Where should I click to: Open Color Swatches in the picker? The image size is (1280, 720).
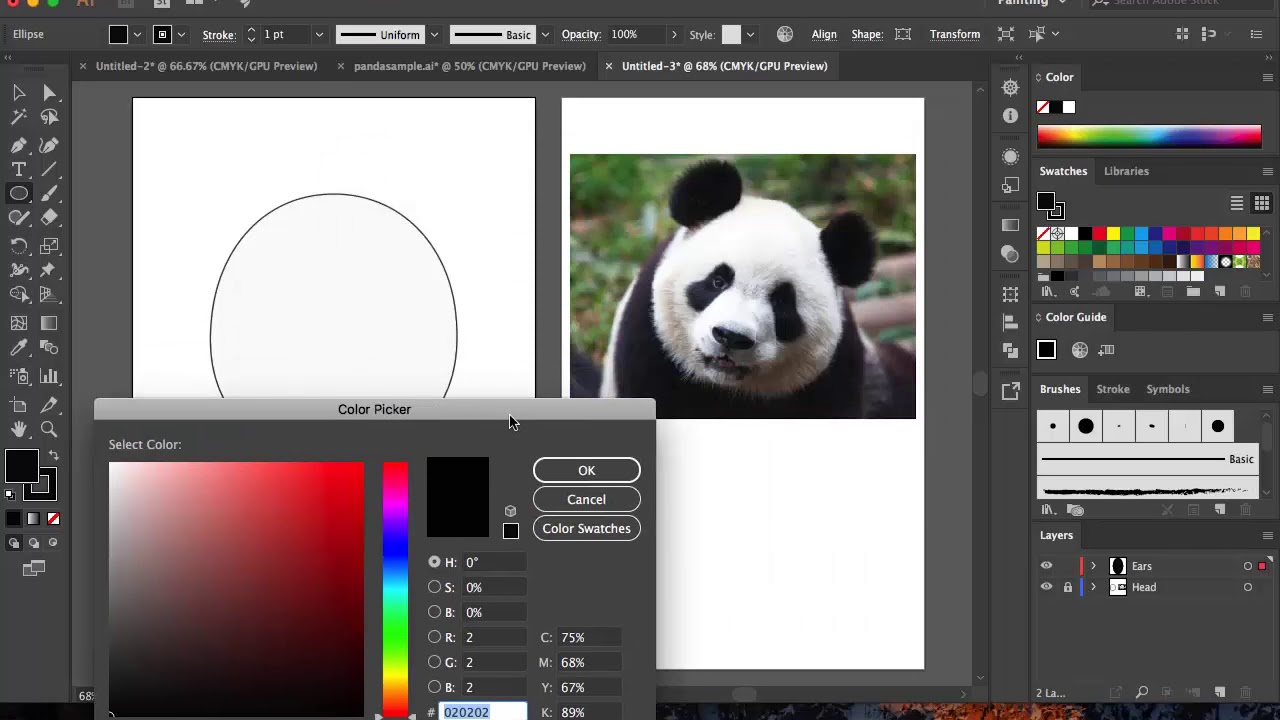[x=587, y=528]
